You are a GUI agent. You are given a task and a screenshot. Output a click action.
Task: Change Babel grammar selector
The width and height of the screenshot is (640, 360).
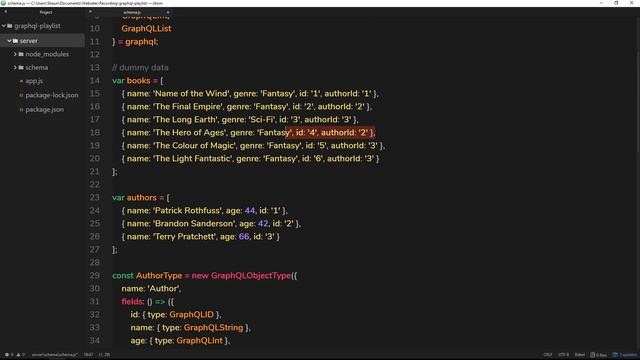tap(580, 355)
